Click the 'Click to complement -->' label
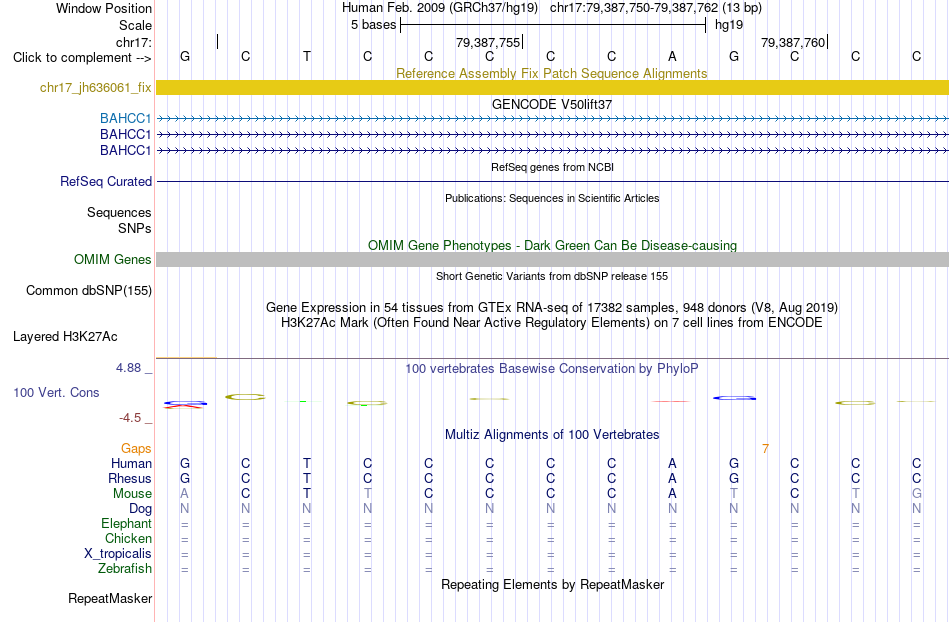950x622 pixels. tap(82, 58)
